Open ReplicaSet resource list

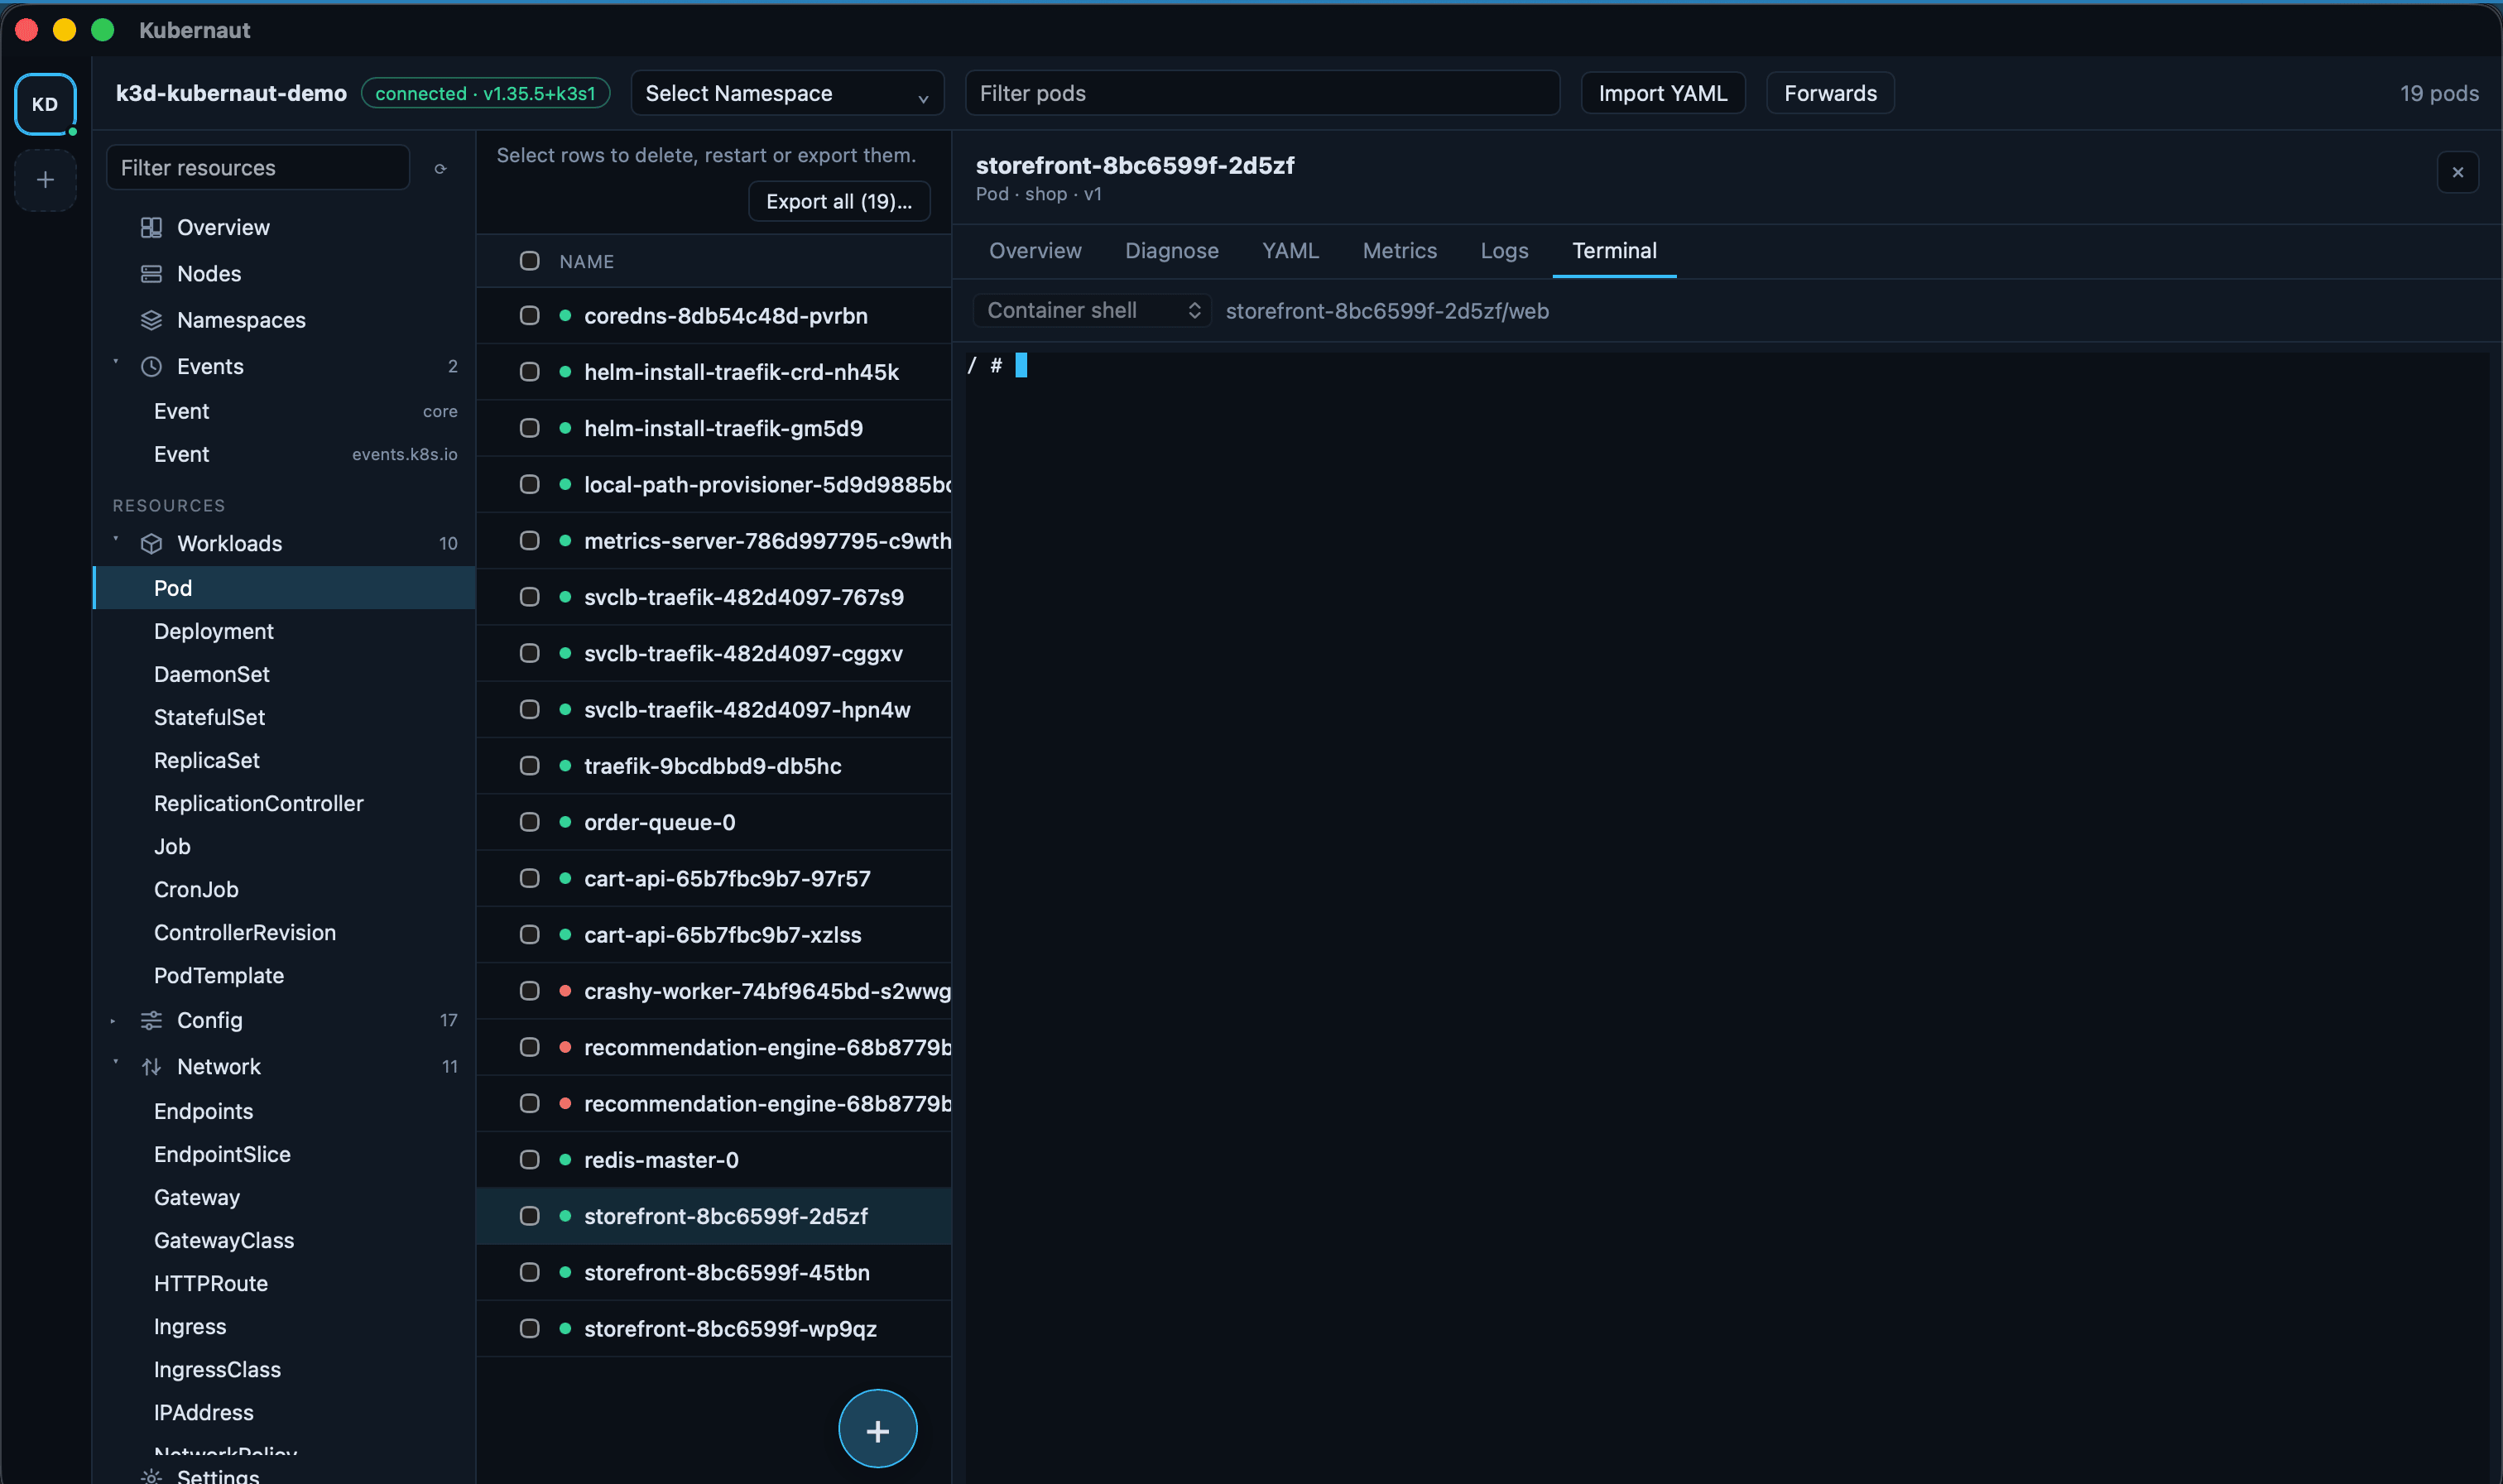(x=284, y=760)
